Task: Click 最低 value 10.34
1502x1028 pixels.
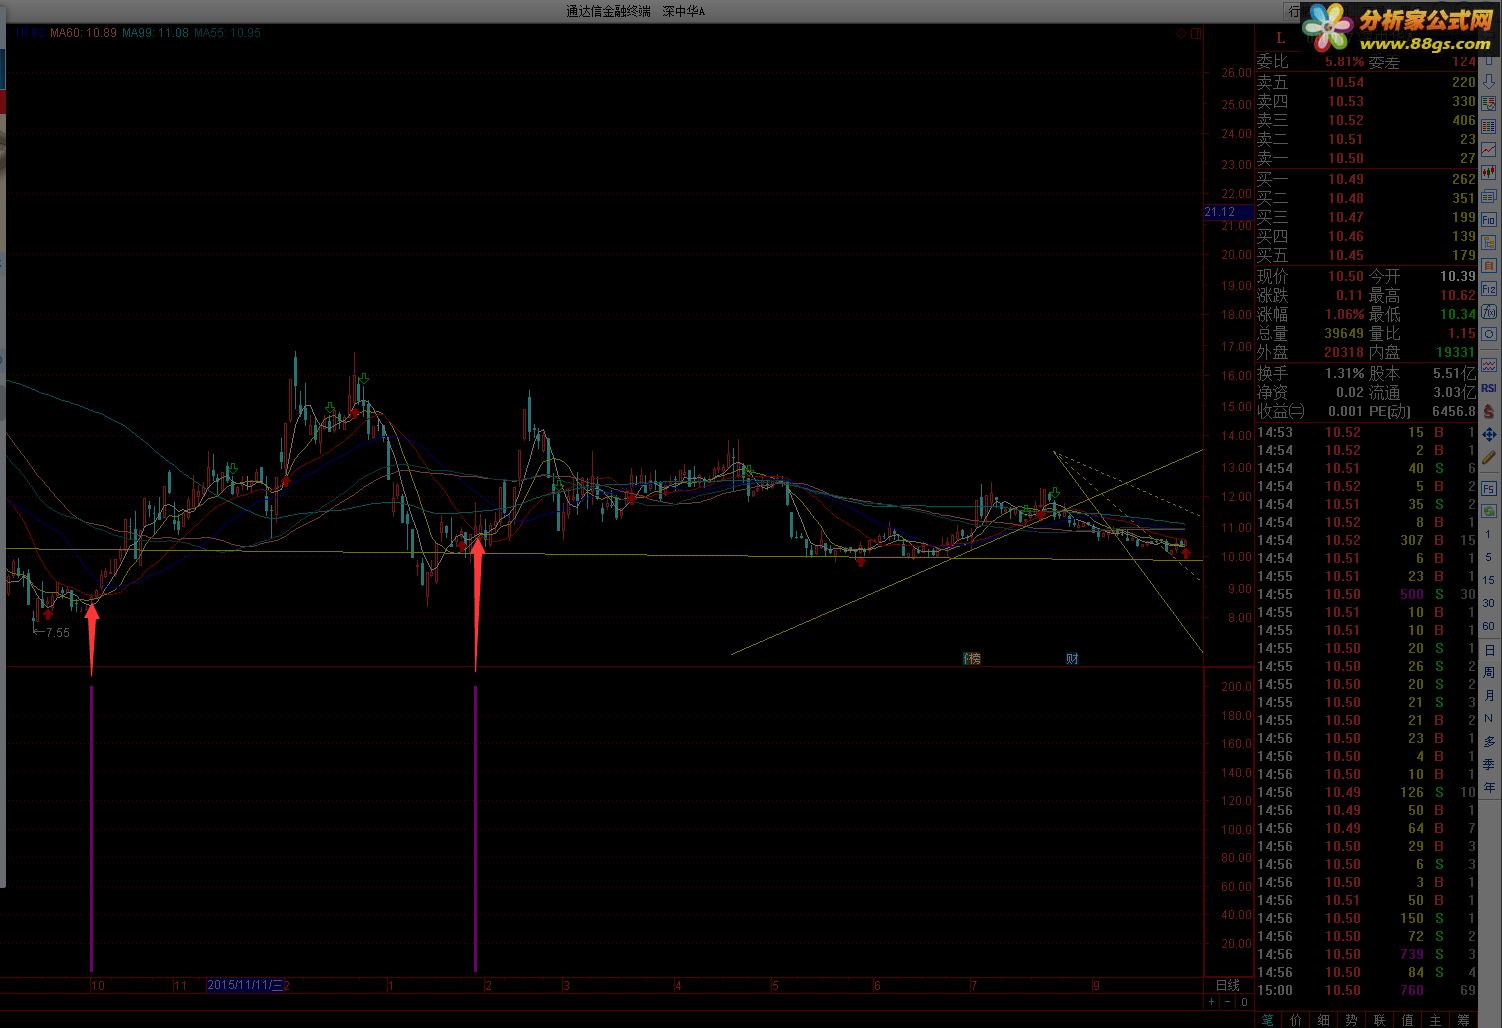Action: pyautogui.click(x=1458, y=314)
